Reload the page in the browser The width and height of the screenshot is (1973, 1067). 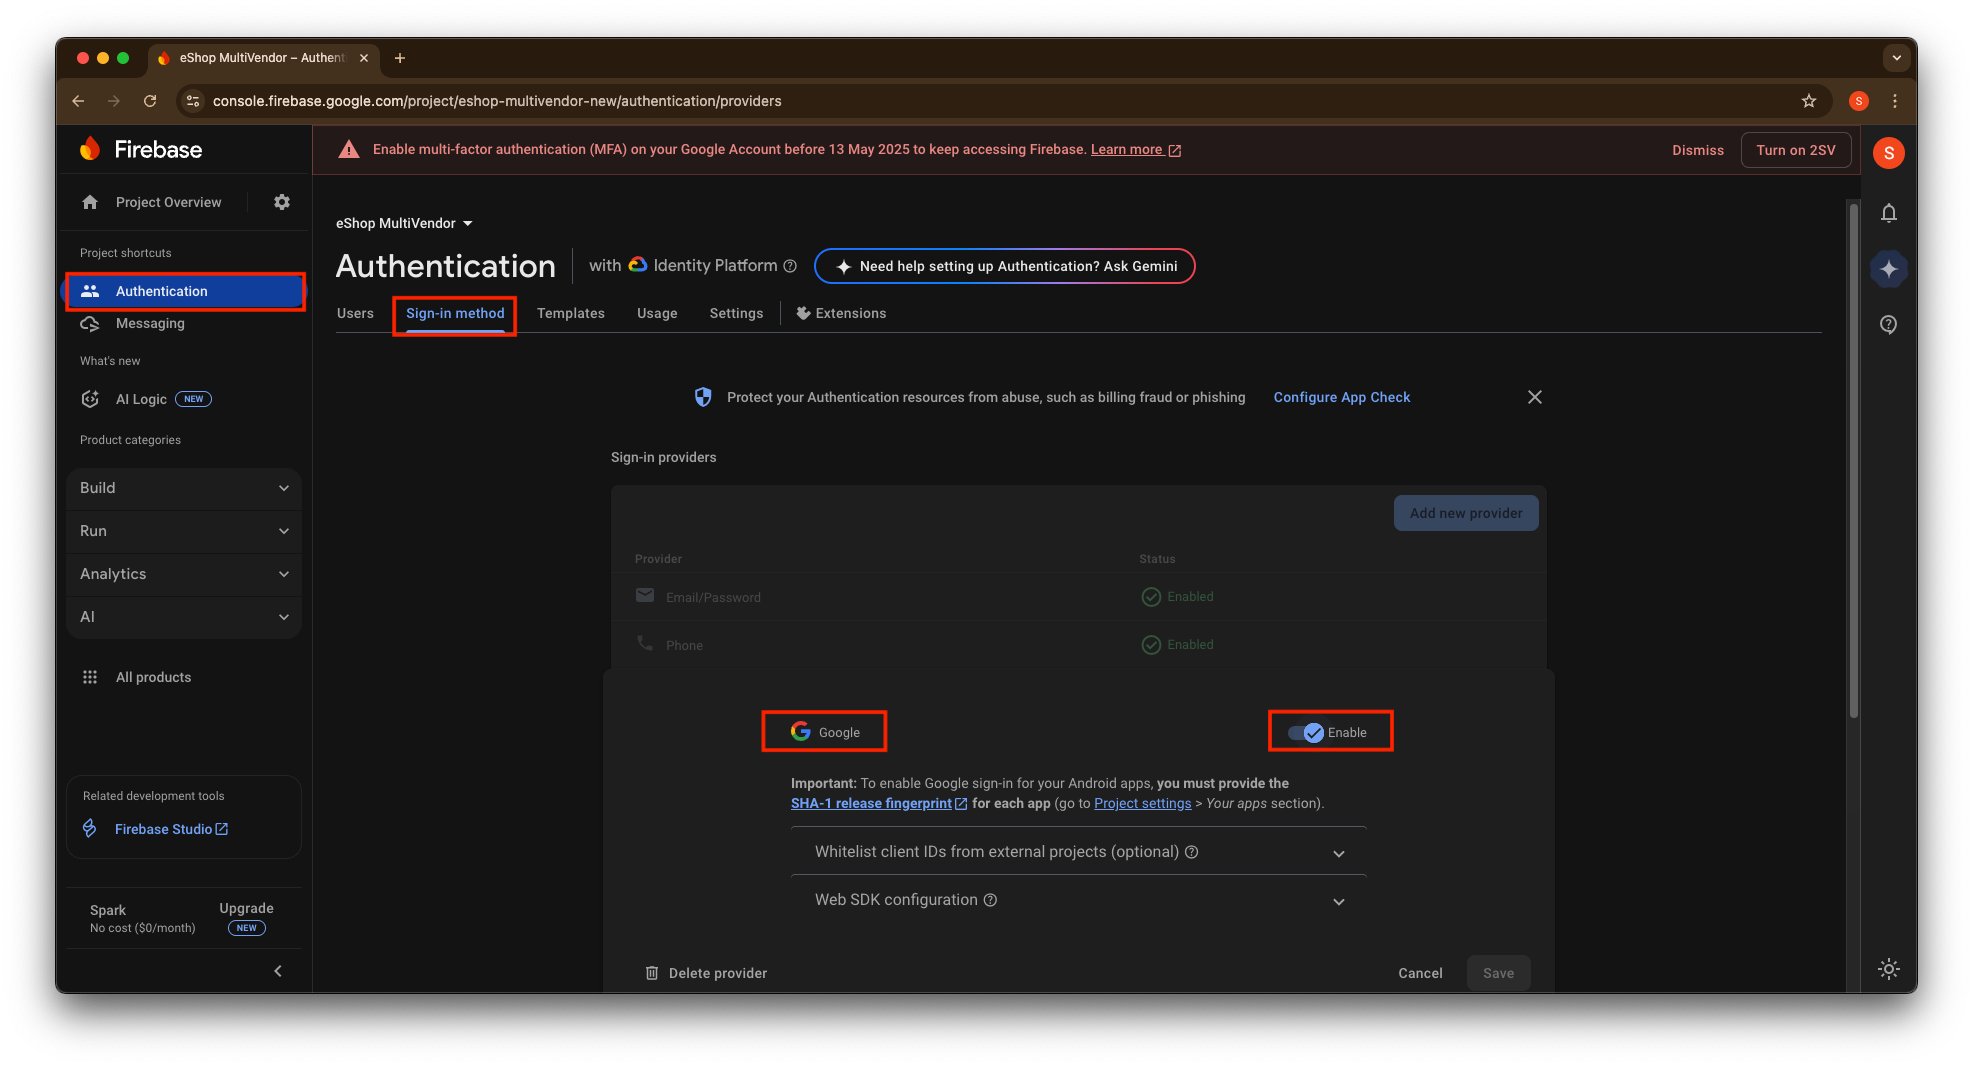click(150, 101)
